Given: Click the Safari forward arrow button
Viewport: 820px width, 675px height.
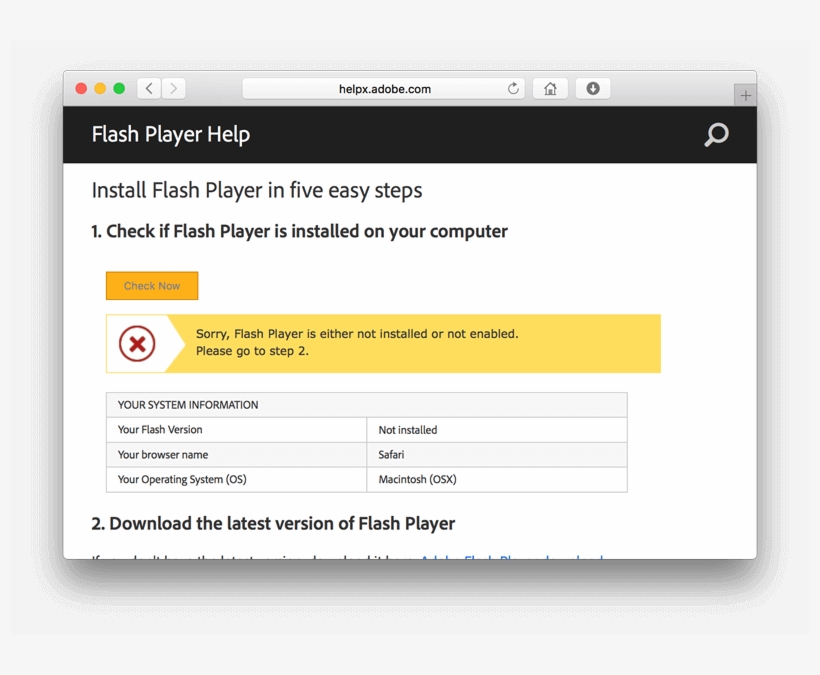Looking at the screenshot, I should pos(174,88).
